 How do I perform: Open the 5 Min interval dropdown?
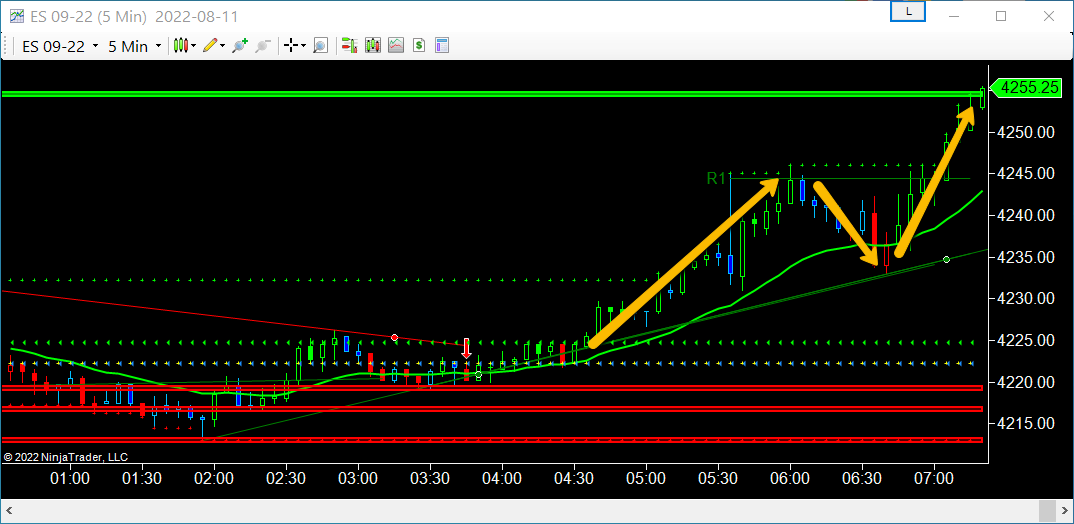tap(134, 46)
